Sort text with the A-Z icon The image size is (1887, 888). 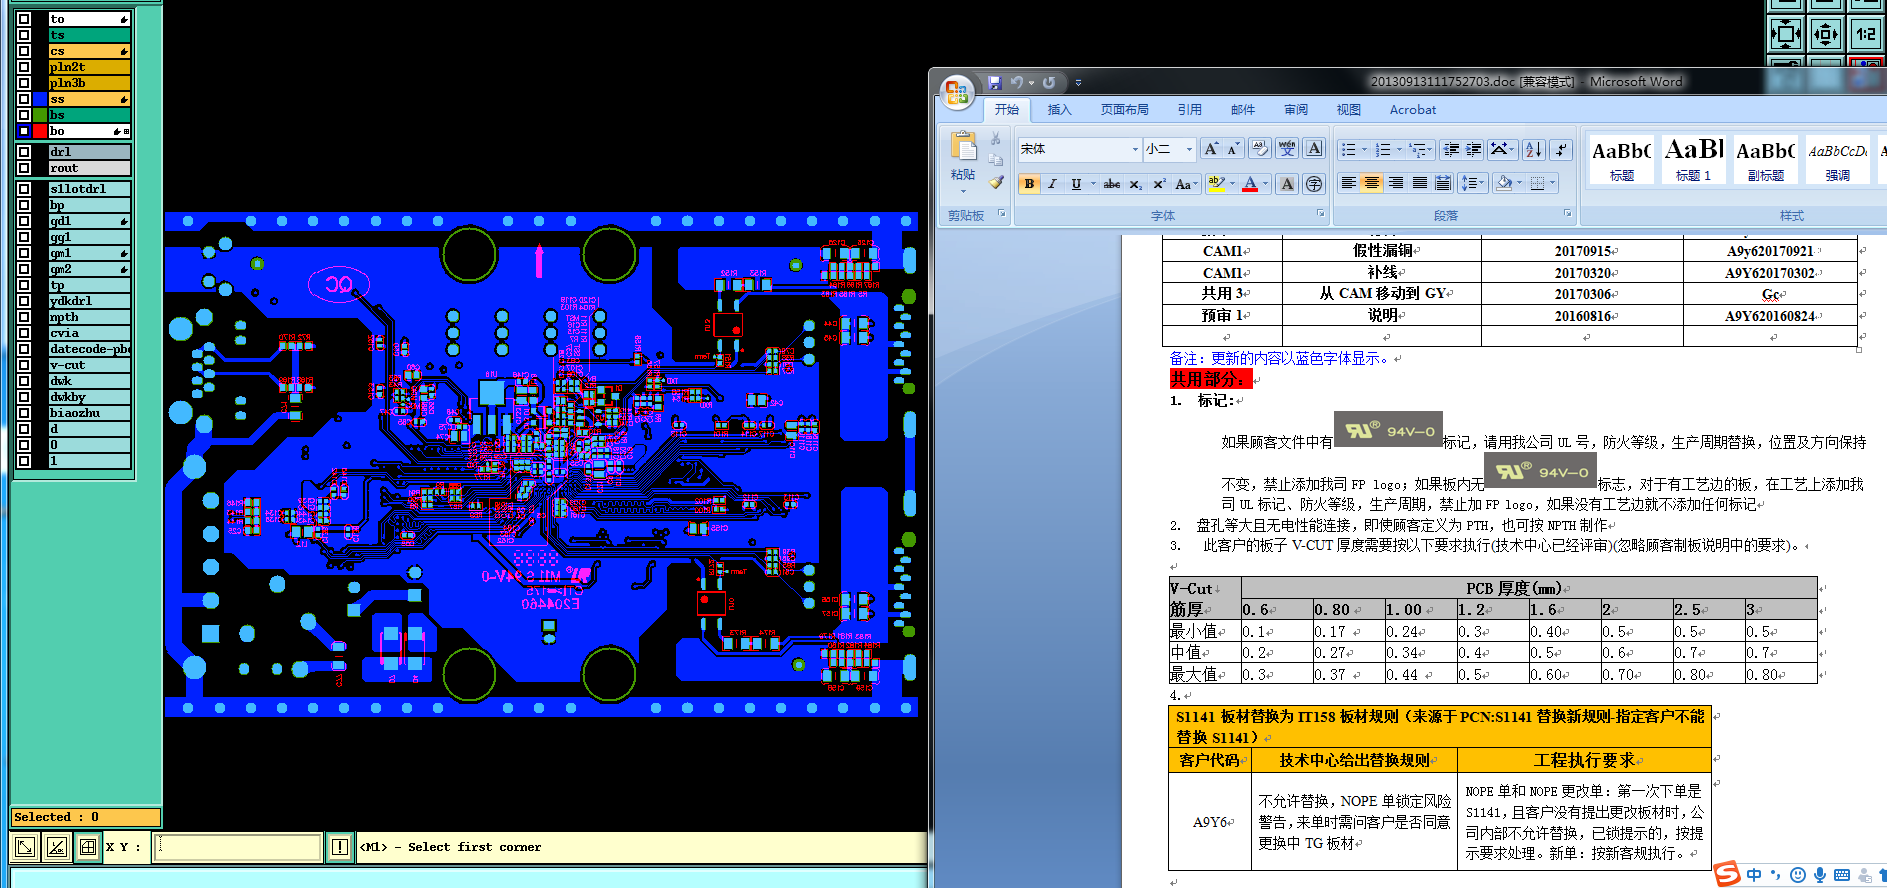click(1534, 149)
